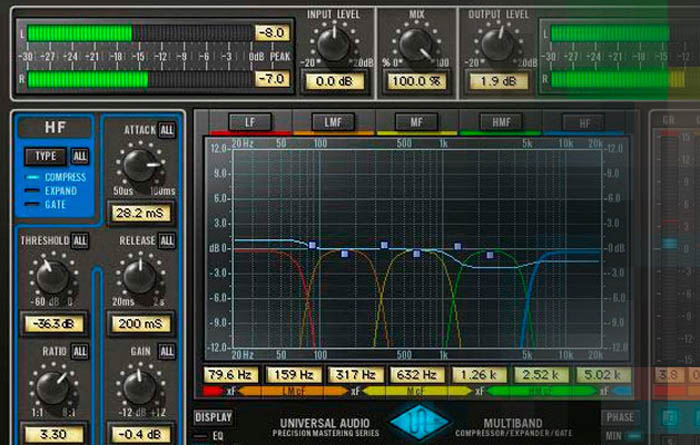Image resolution: width=700 pixels, height=445 pixels.
Task: Click the Input Level knob
Action: tap(335, 42)
